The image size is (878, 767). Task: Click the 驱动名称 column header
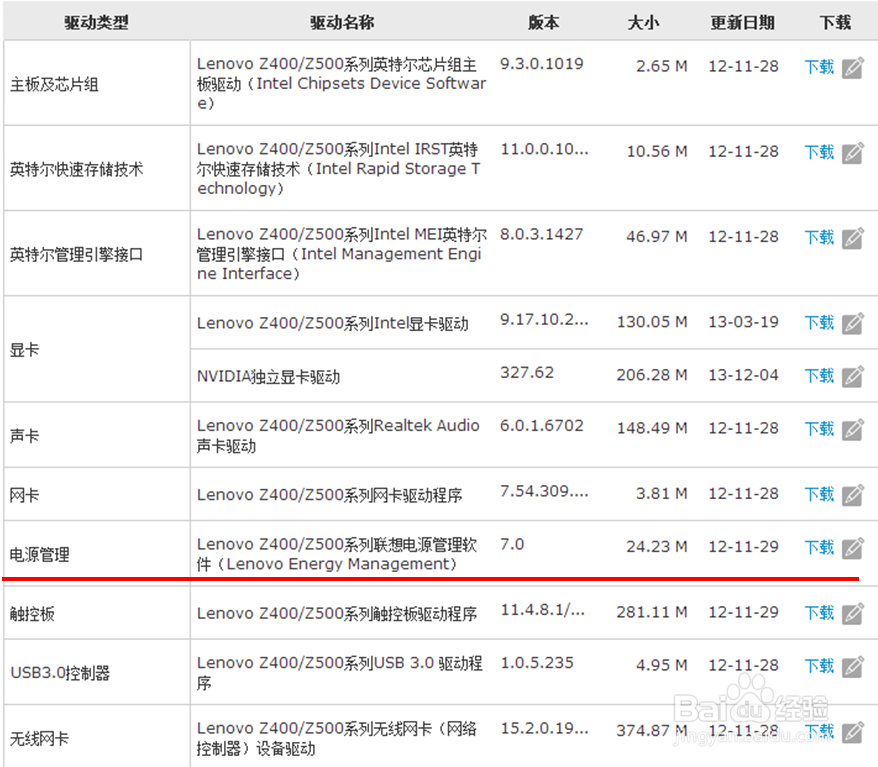click(x=342, y=22)
